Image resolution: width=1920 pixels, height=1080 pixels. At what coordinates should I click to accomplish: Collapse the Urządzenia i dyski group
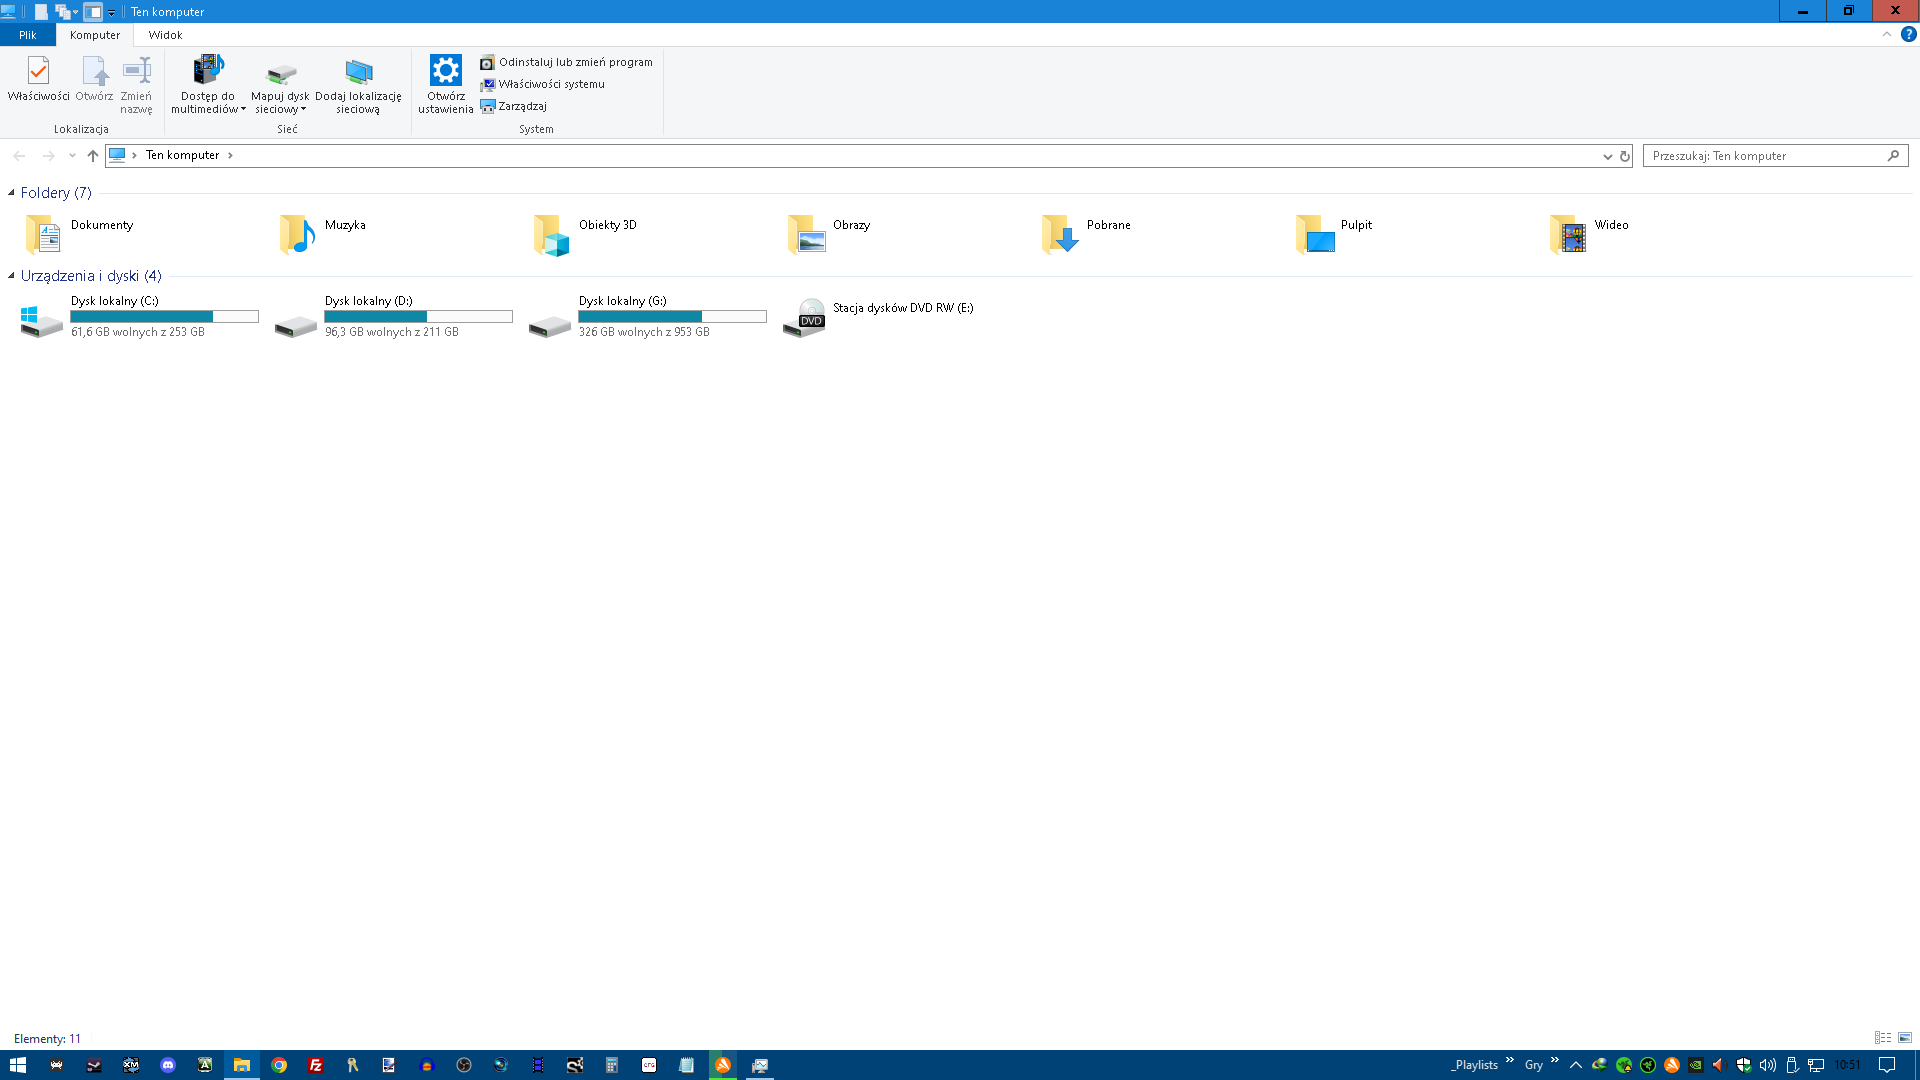[x=11, y=276]
